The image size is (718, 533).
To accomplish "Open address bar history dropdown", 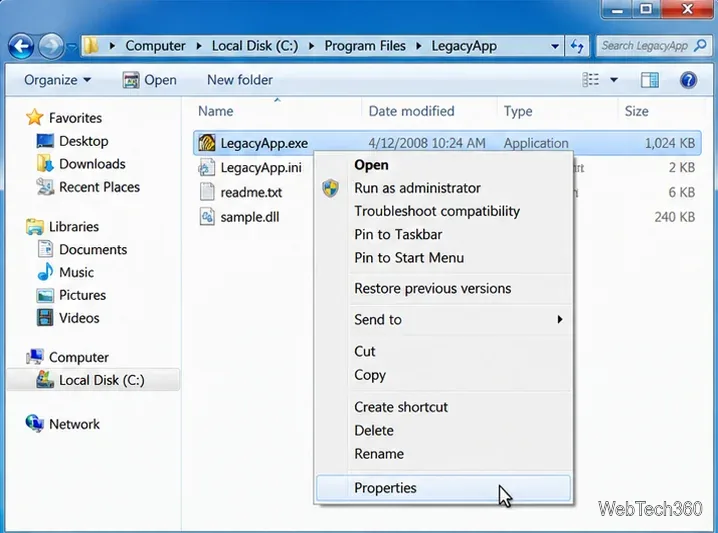I will coord(555,46).
